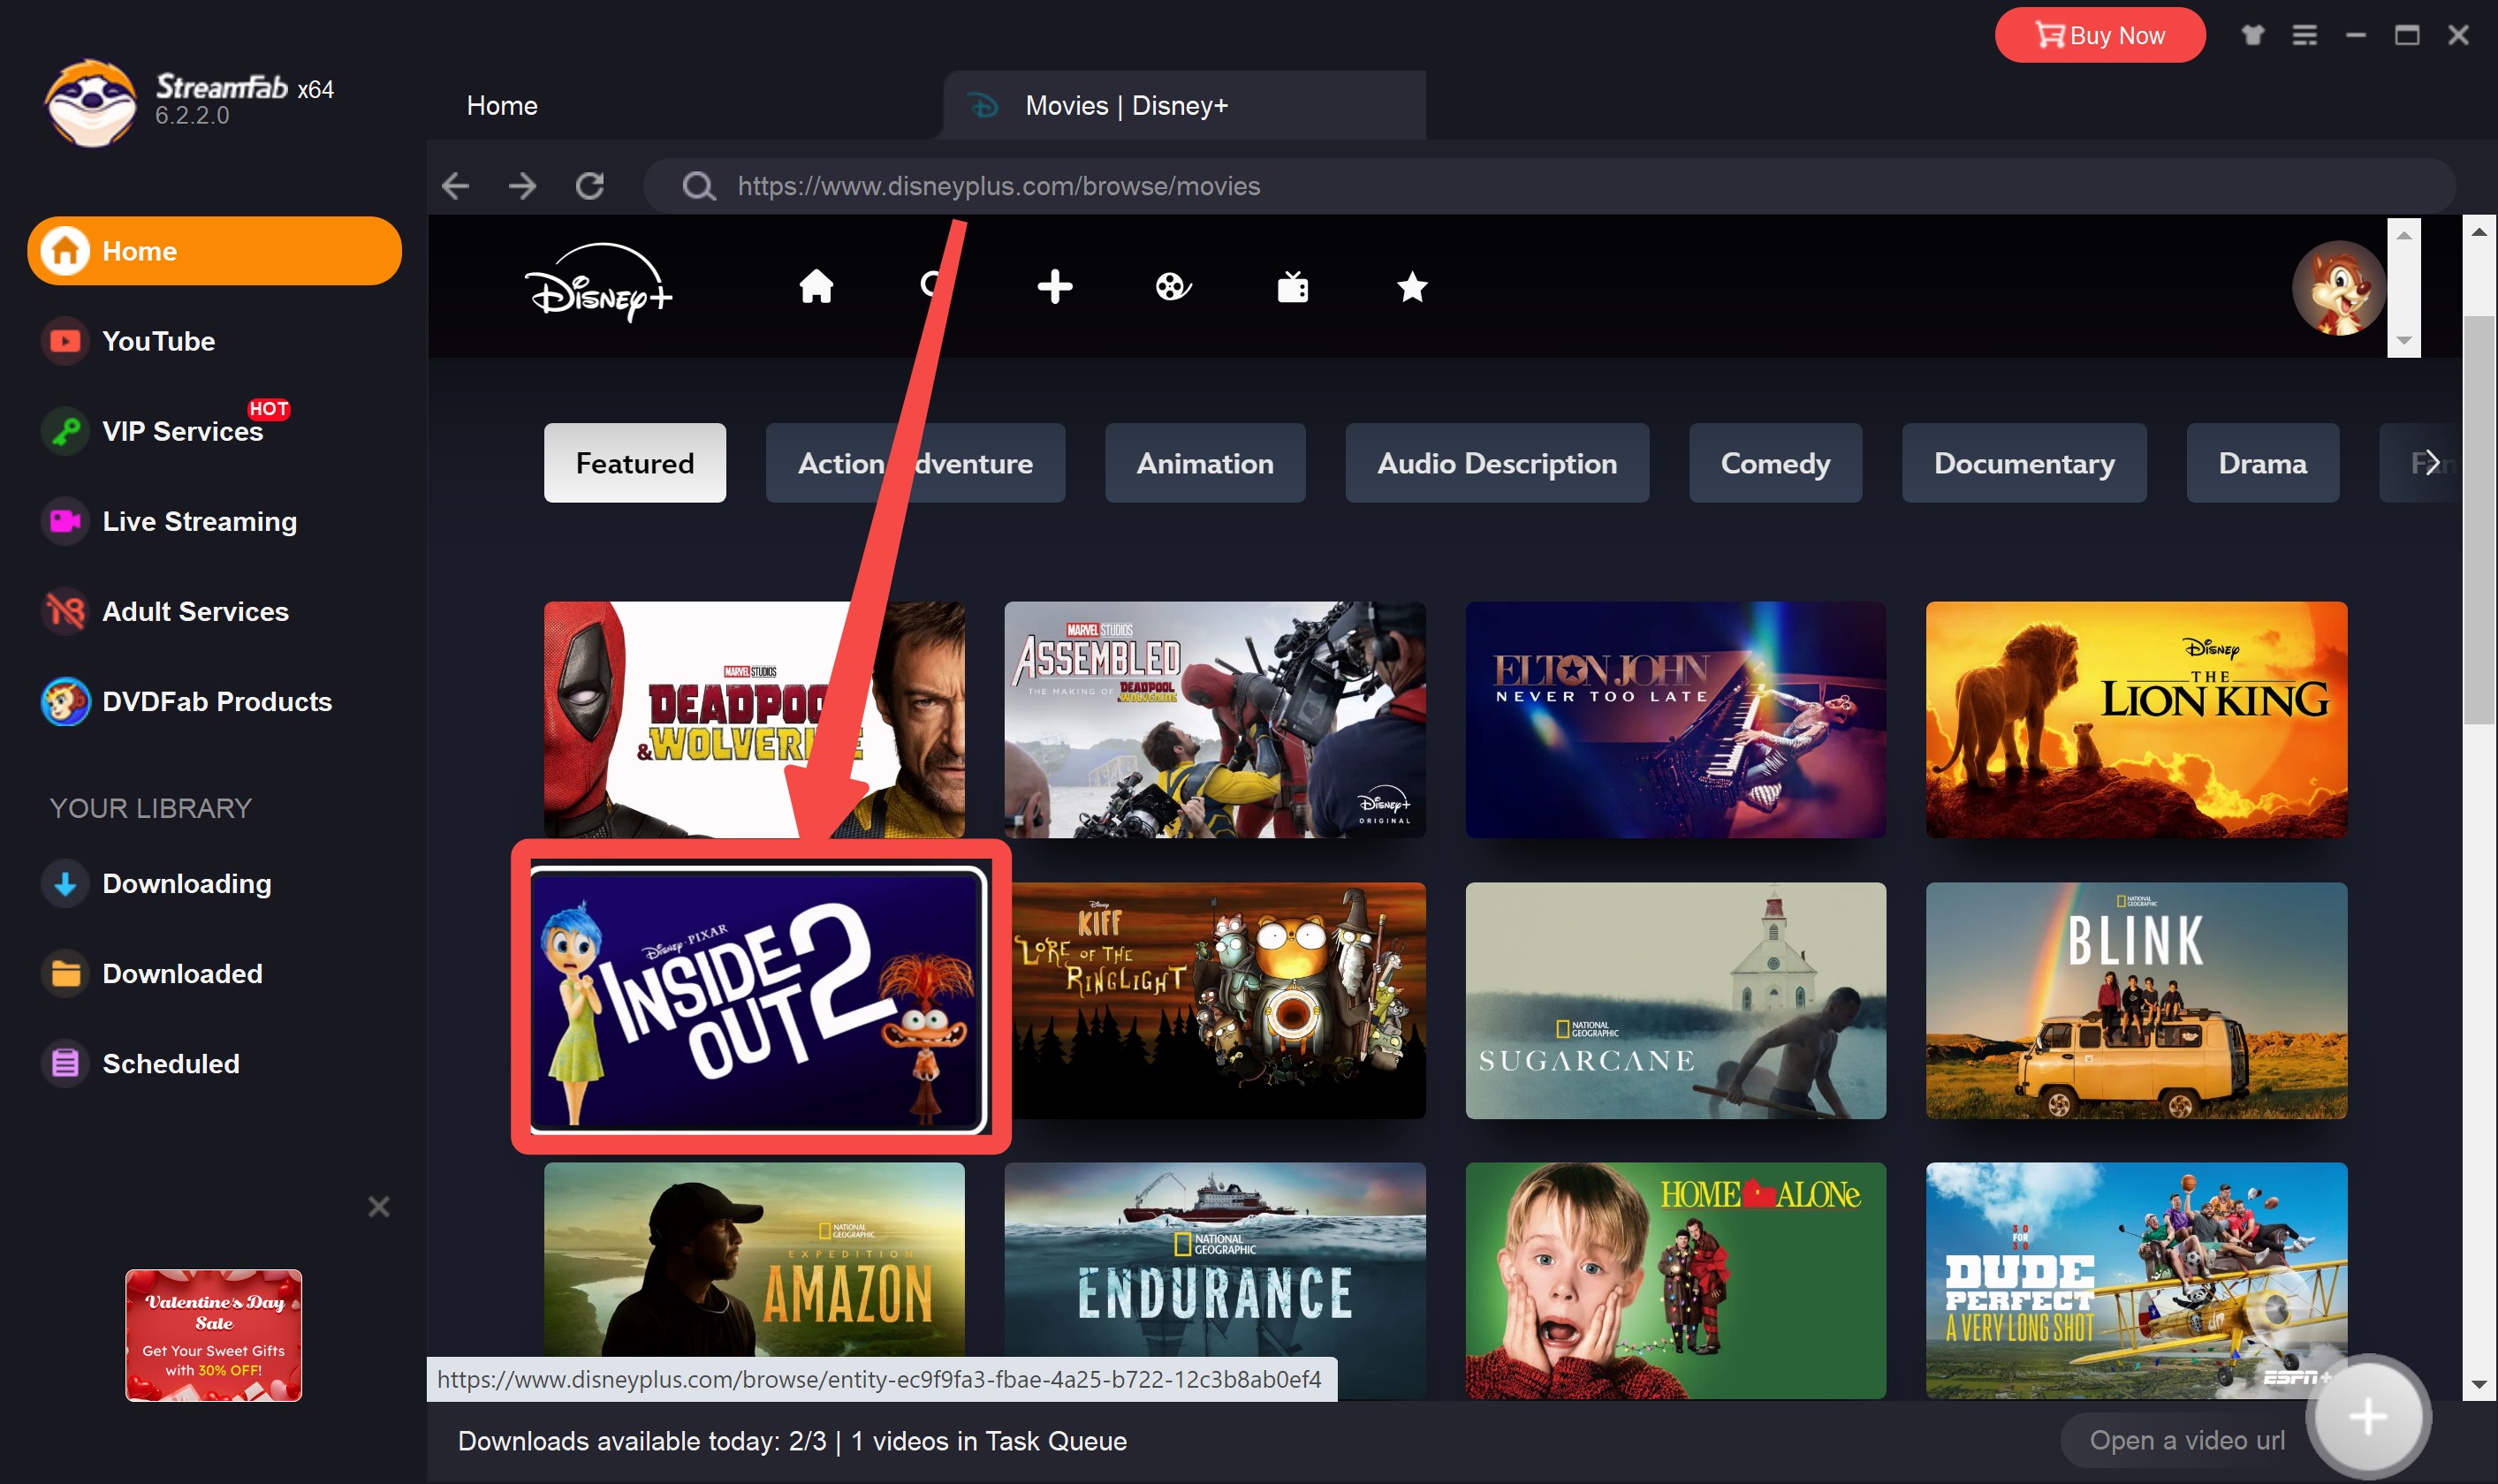The width and height of the screenshot is (2498, 1484).
Task: Click the round plus add-URL button
Action: pos(2367,1415)
